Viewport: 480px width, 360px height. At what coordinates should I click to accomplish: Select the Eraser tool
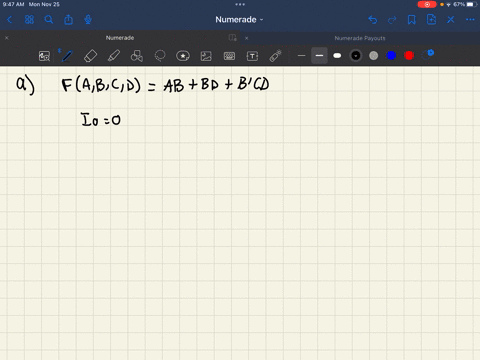90,56
